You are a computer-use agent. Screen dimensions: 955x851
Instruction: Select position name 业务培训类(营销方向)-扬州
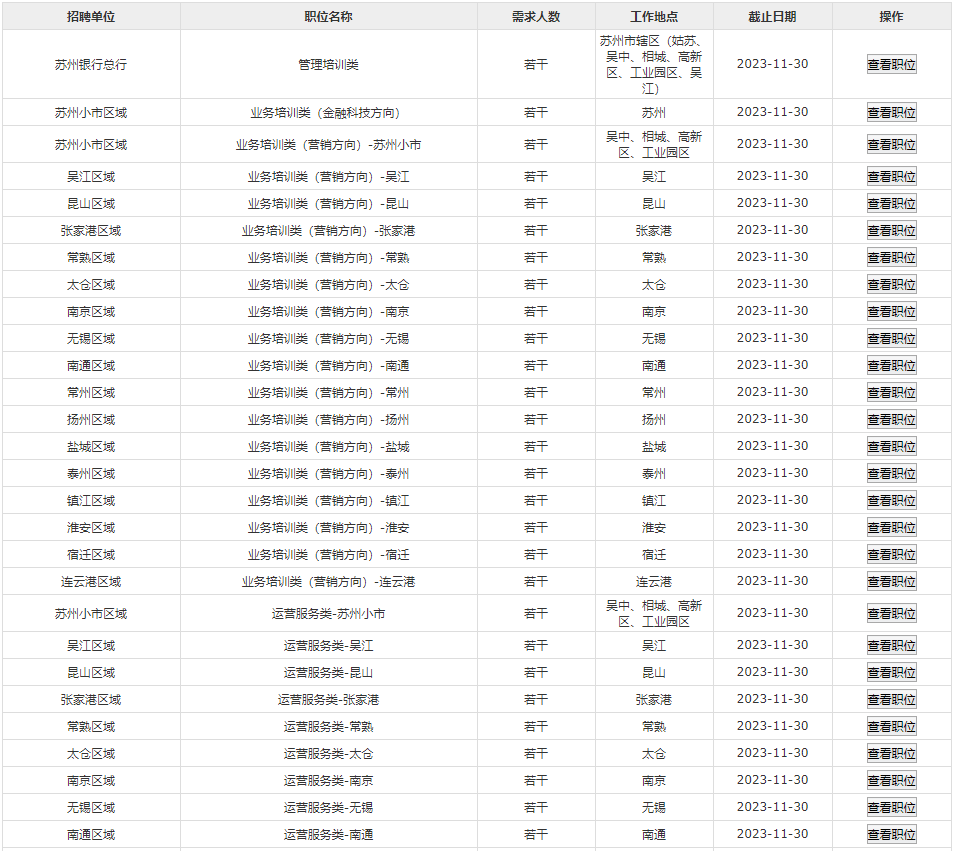pyautogui.click(x=328, y=420)
